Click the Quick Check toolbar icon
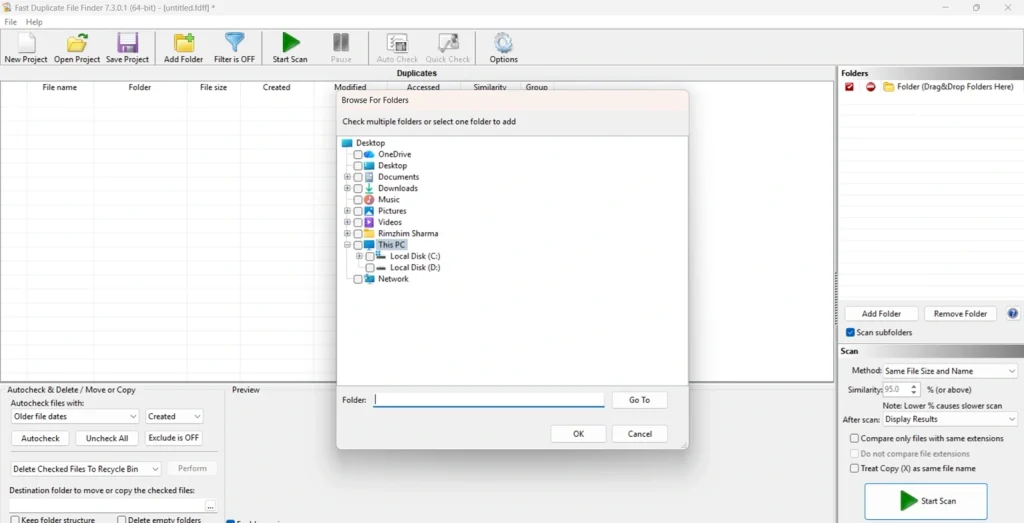1024x523 pixels. click(x=448, y=43)
